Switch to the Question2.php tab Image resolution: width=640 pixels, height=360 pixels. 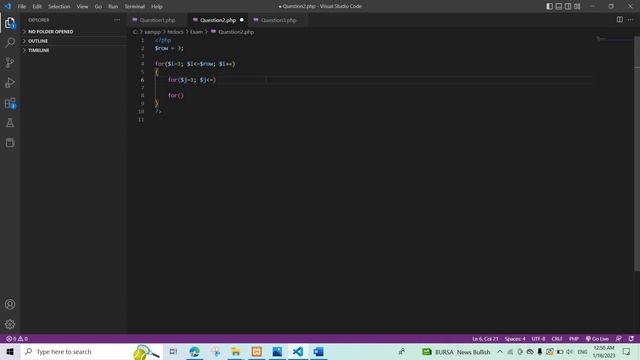[x=218, y=20]
